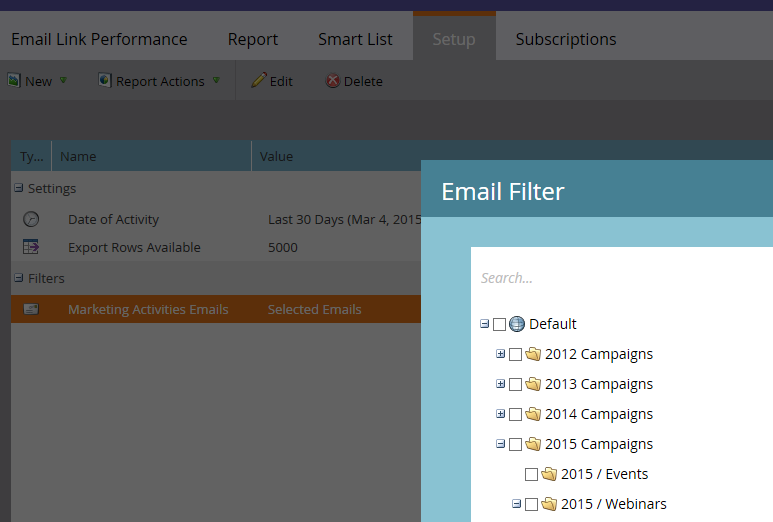This screenshot has width=773, height=522.
Task: Click the 2012 Campaigns folder icon
Action: tap(533, 354)
